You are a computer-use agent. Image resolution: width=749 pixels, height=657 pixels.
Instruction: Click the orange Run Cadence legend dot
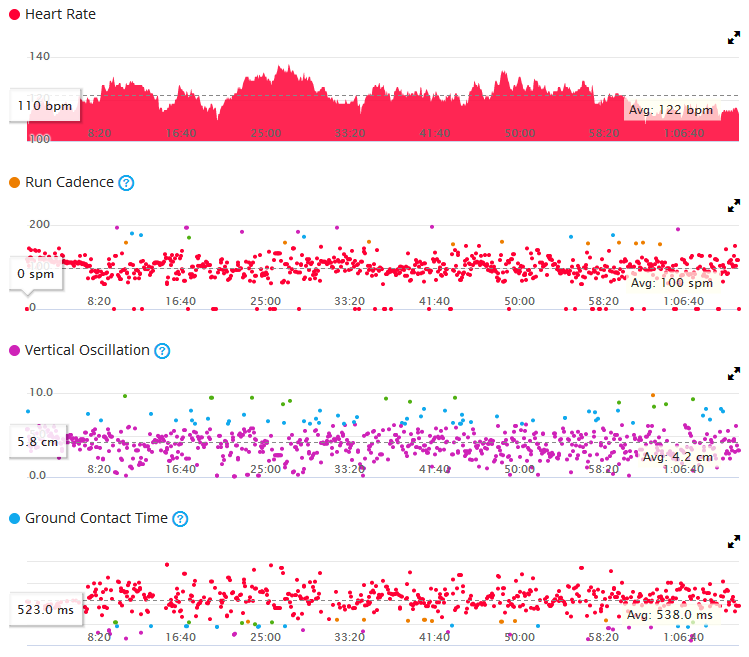pos(14,183)
